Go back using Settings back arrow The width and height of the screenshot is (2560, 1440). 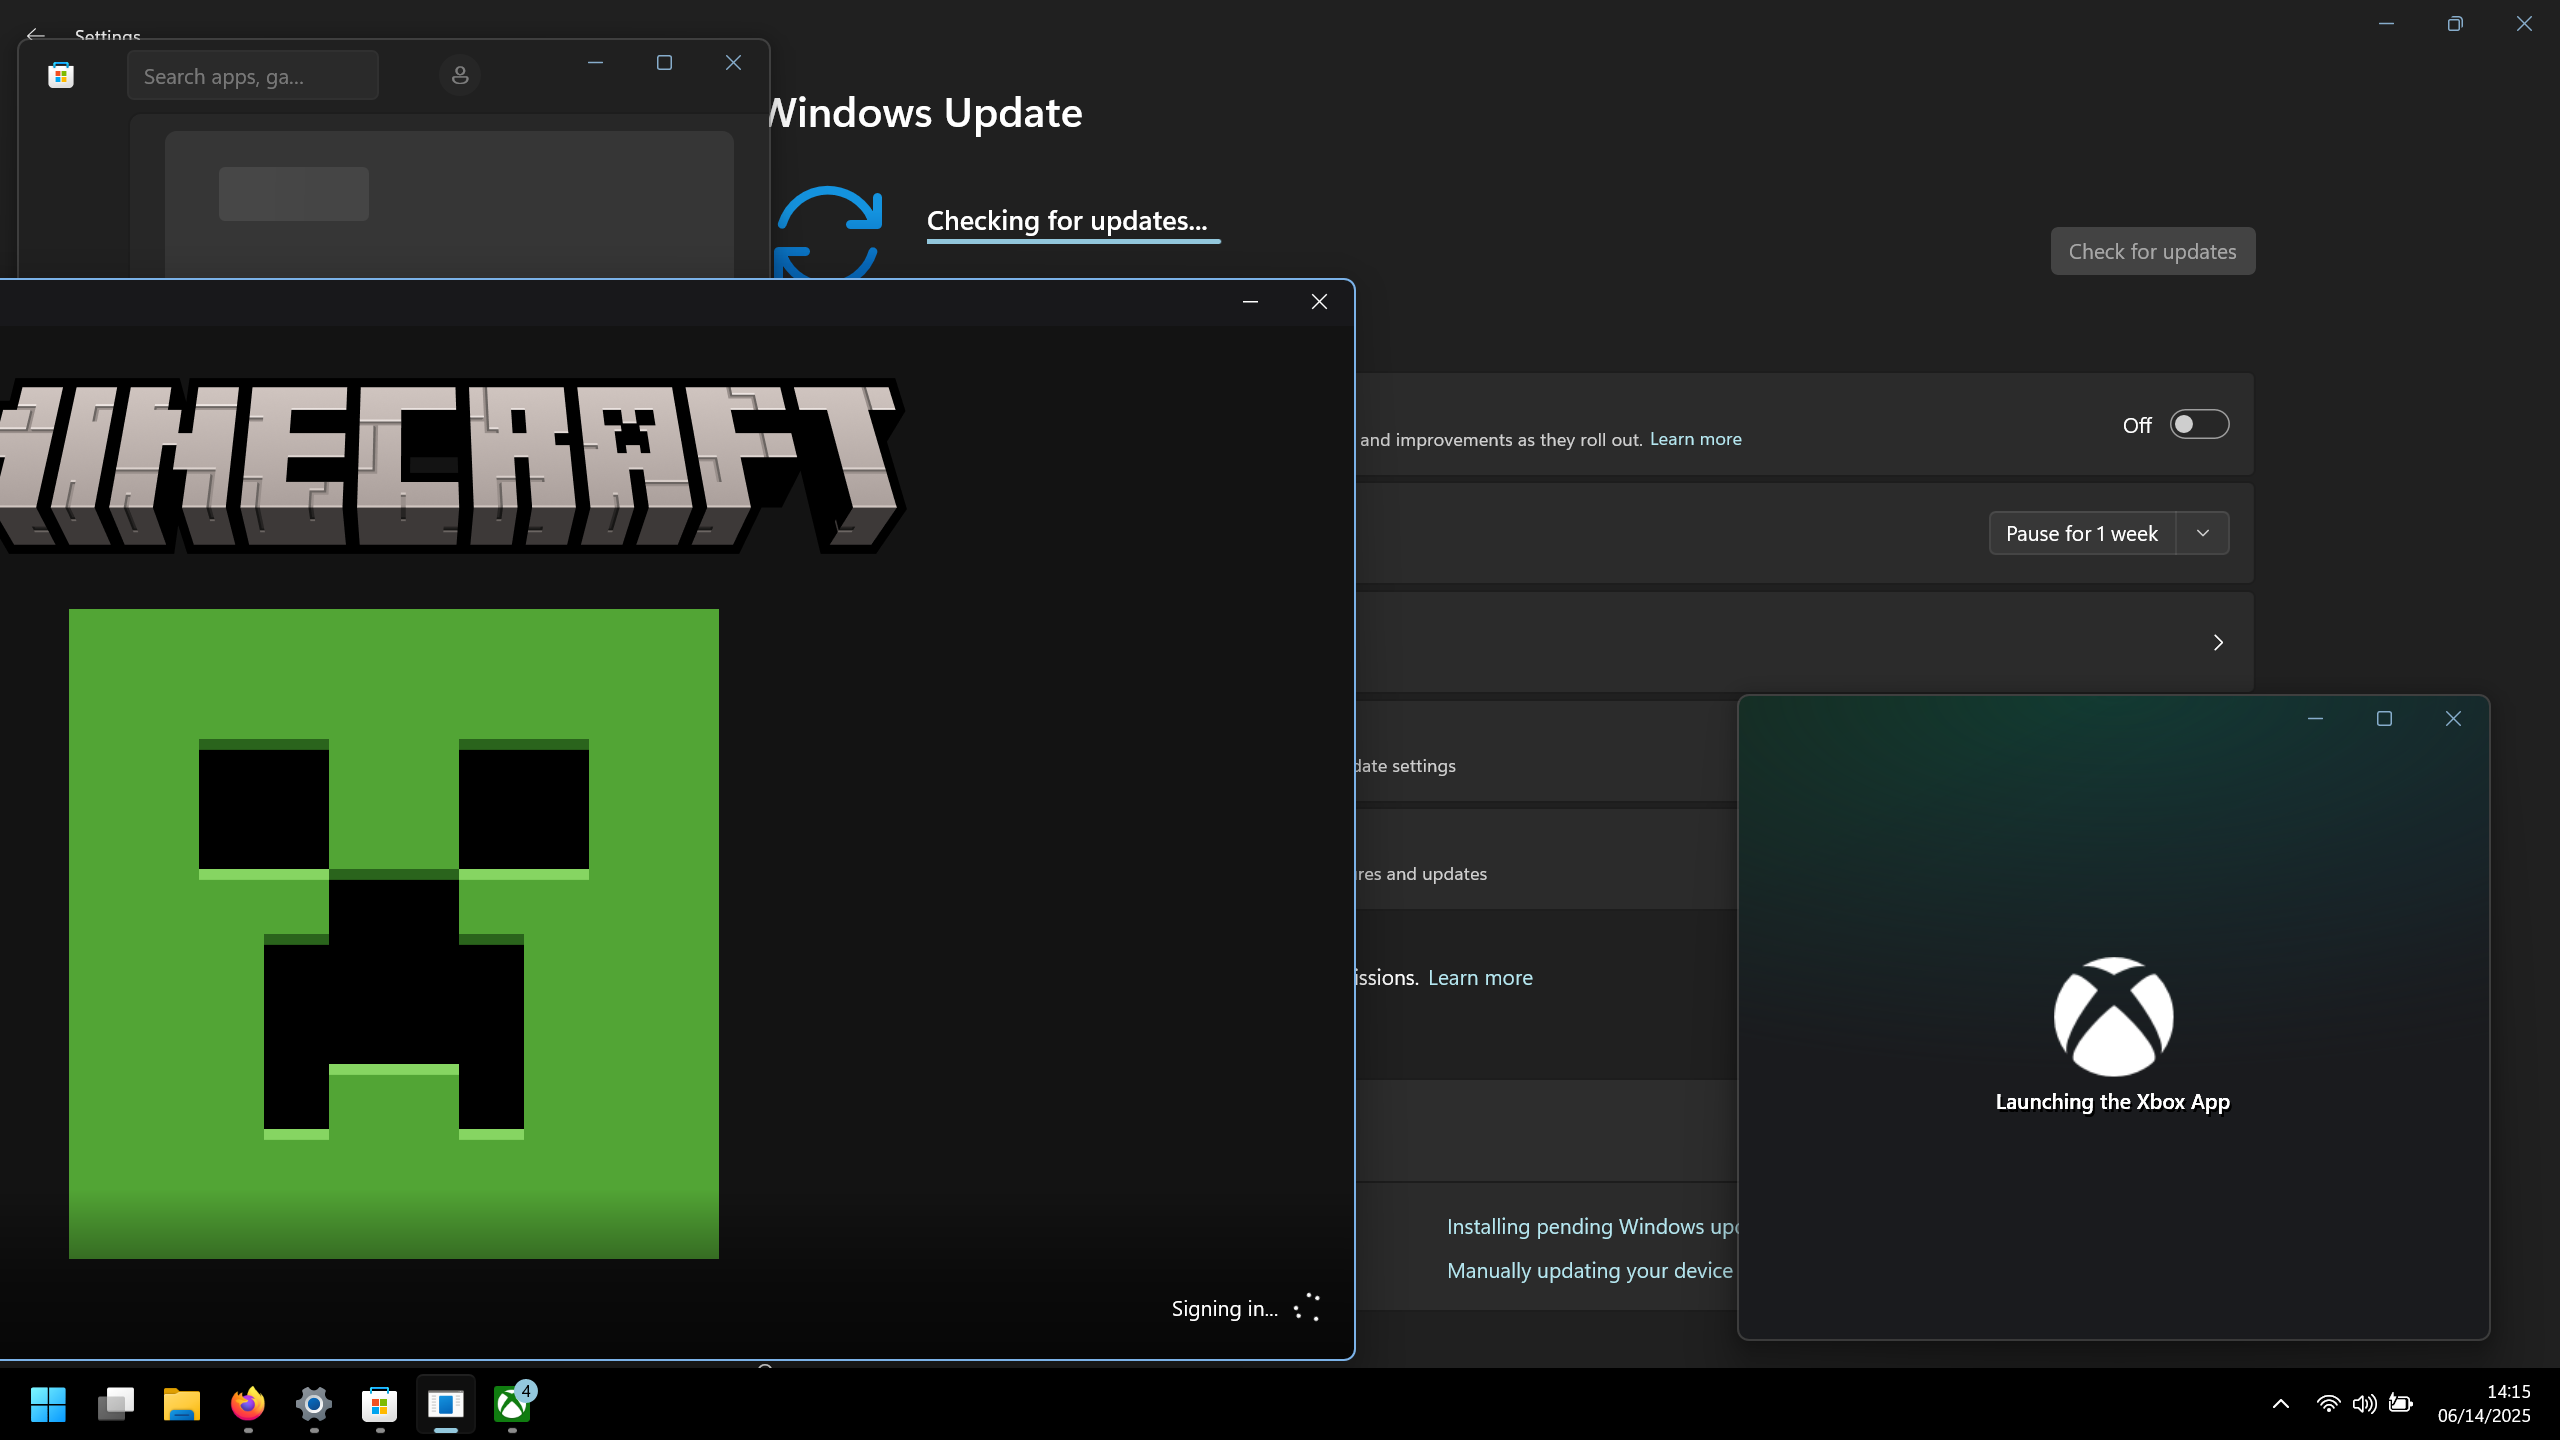[x=36, y=35]
